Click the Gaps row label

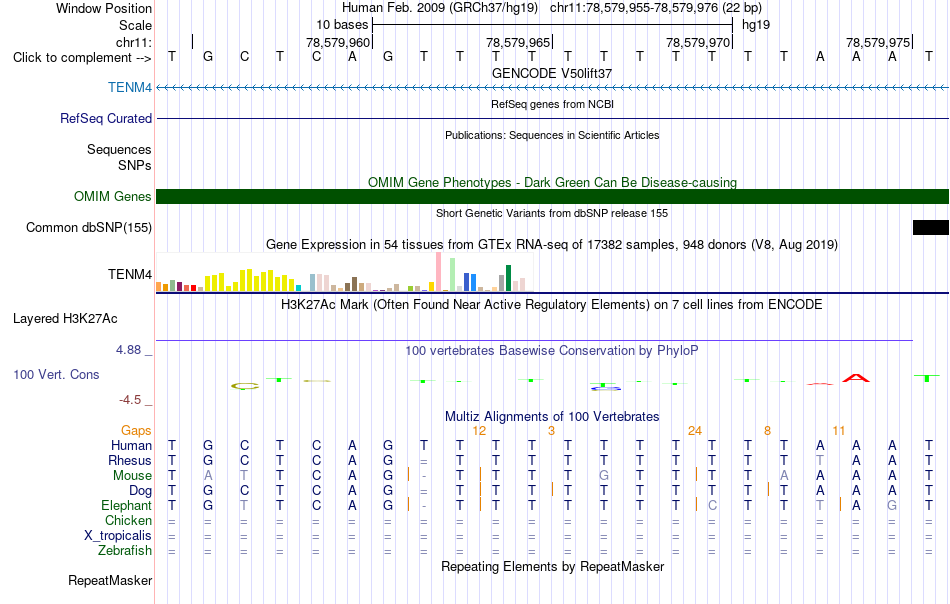136,430
